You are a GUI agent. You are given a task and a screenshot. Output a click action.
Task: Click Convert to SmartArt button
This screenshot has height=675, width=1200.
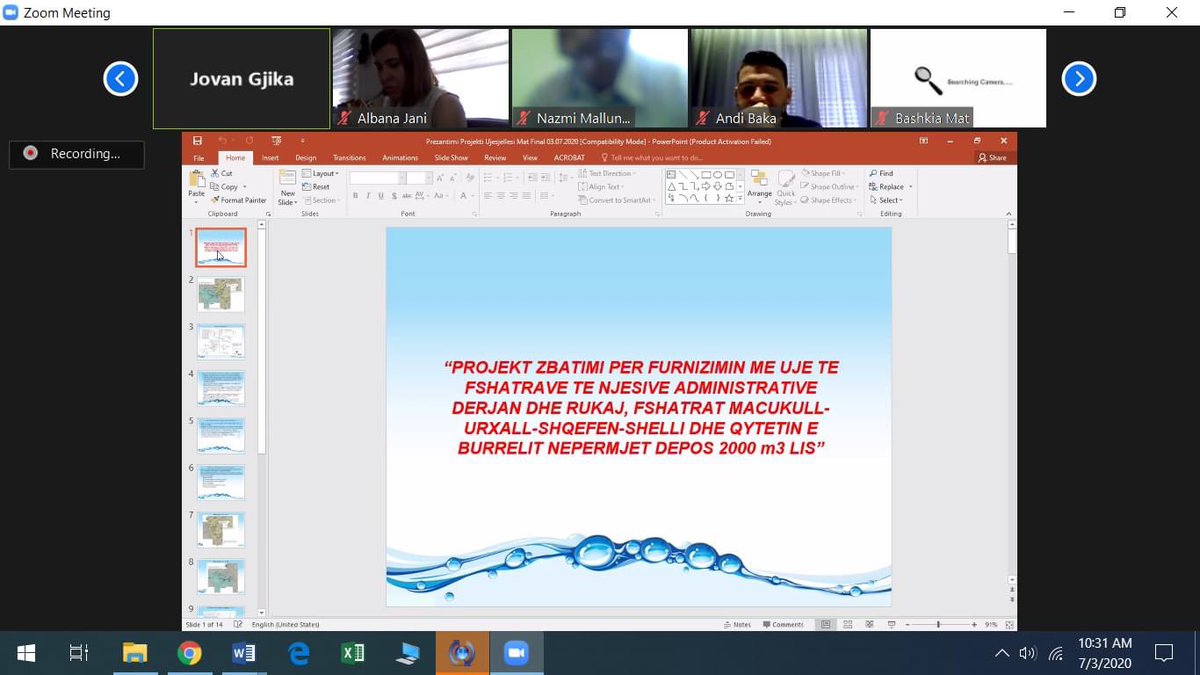point(615,200)
